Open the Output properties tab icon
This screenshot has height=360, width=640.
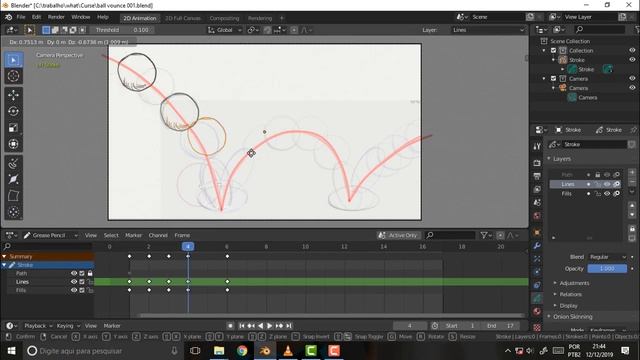click(537, 176)
